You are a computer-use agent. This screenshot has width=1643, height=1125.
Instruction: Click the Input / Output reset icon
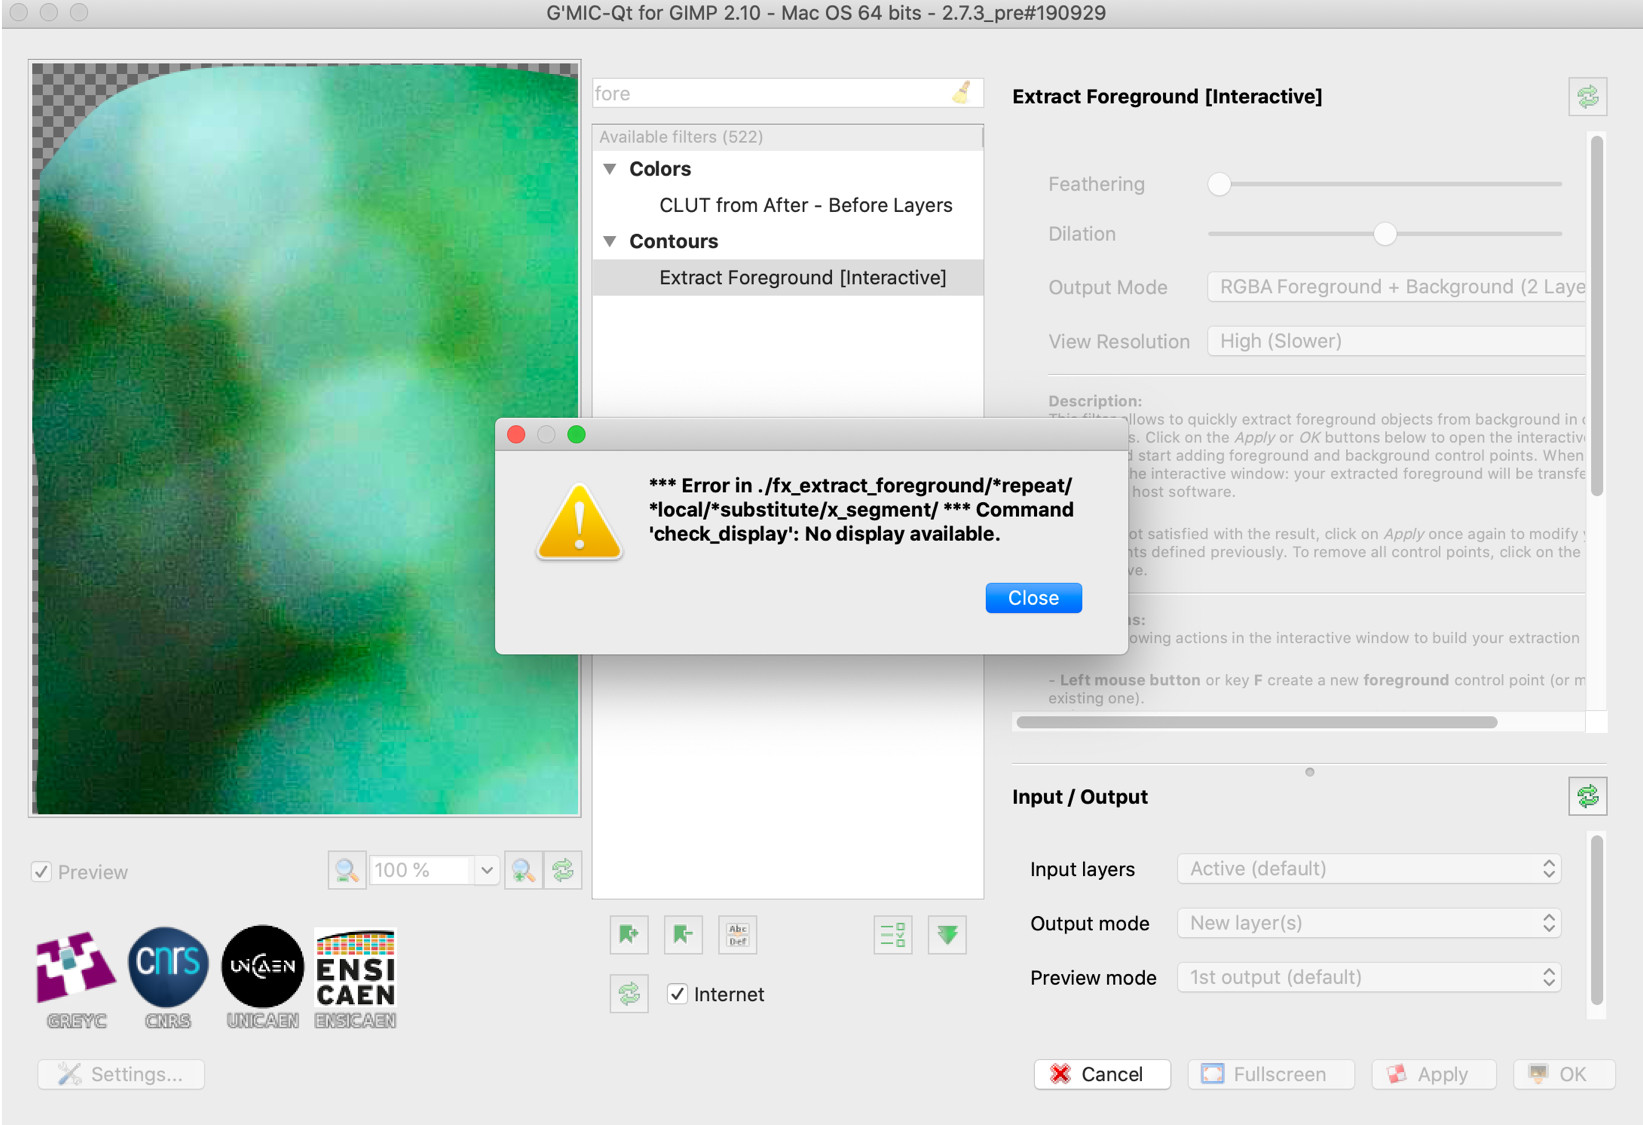1587,797
